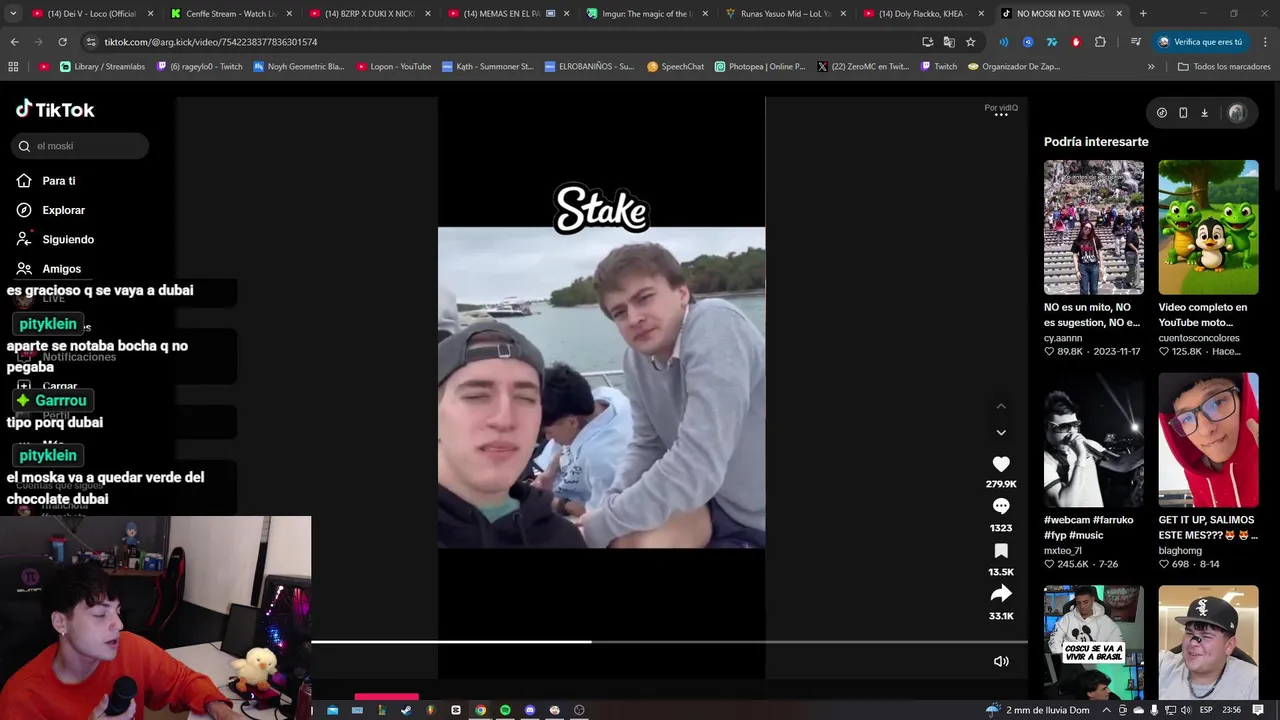Screen dimensions: 1280x720
Task: Open the Chrome three-dot menu
Action: point(1265,42)
